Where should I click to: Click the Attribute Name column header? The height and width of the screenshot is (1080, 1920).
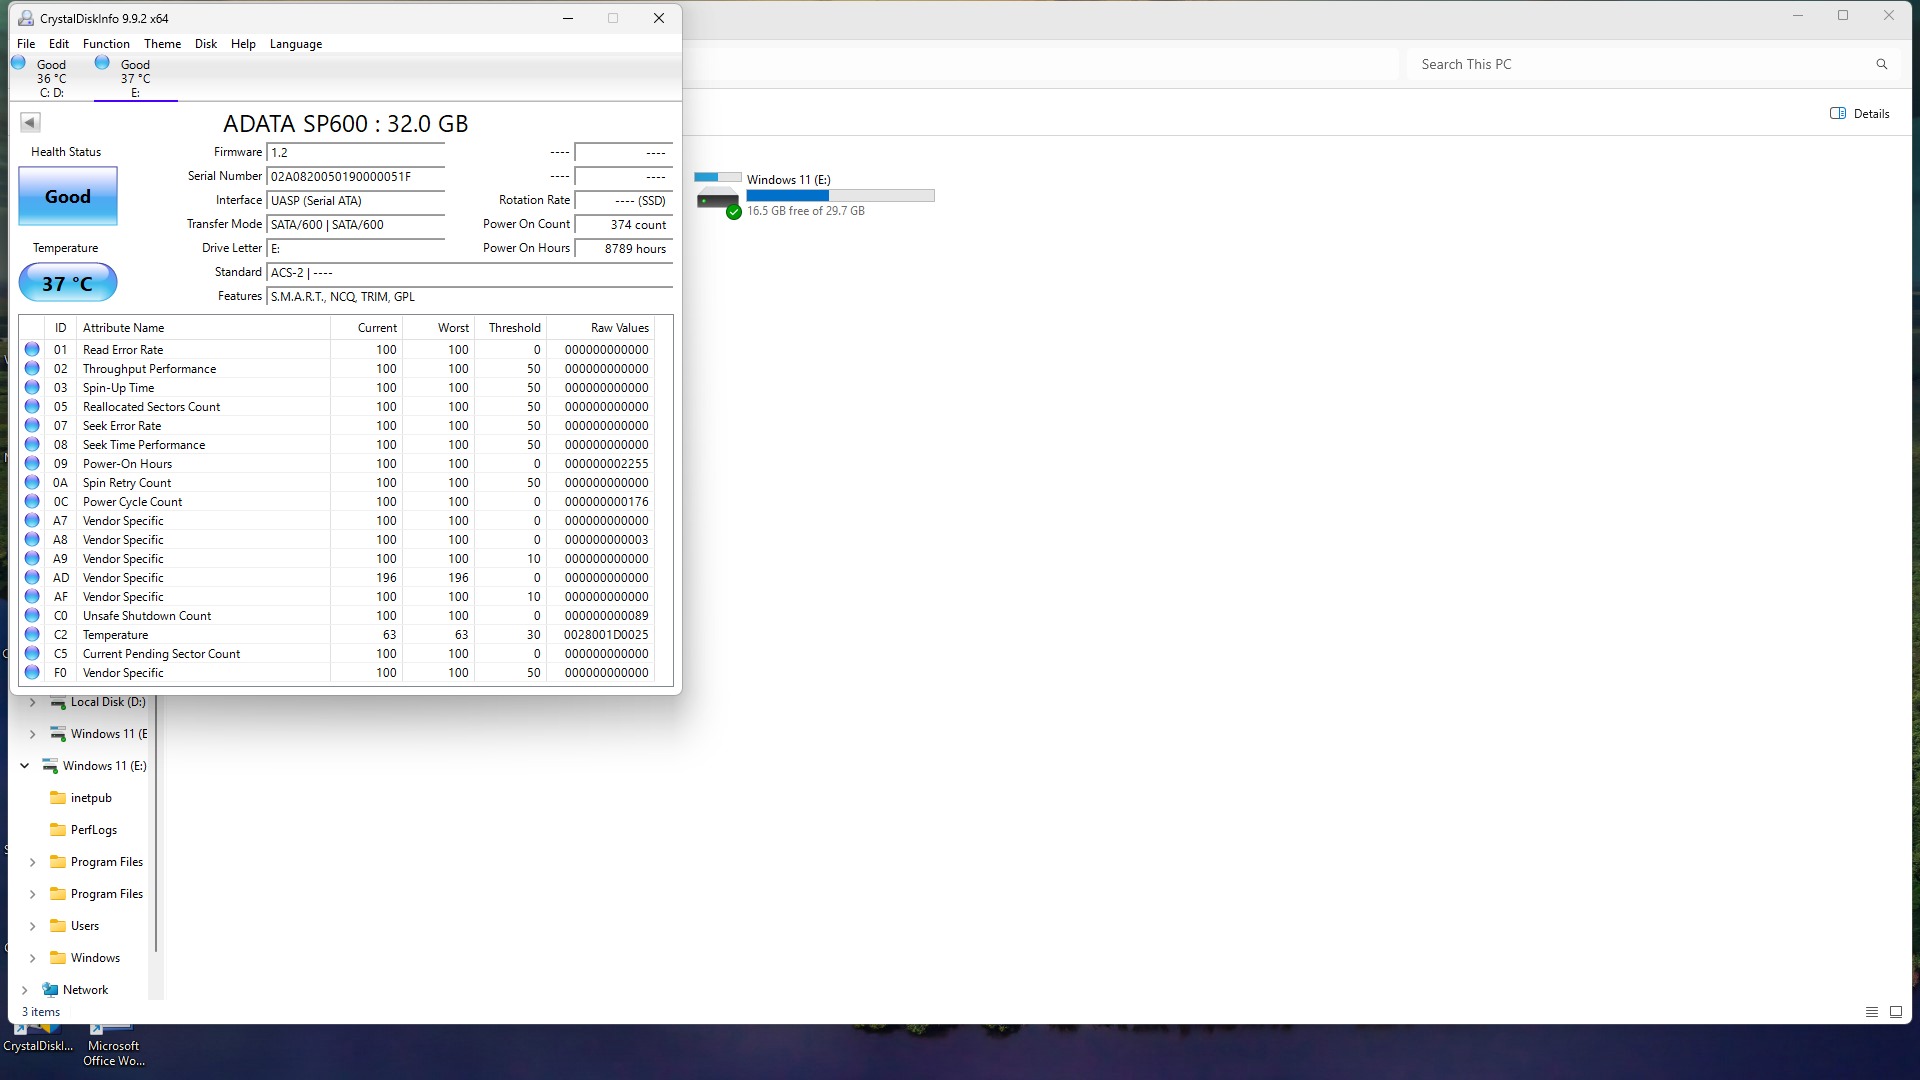[203, 328]
